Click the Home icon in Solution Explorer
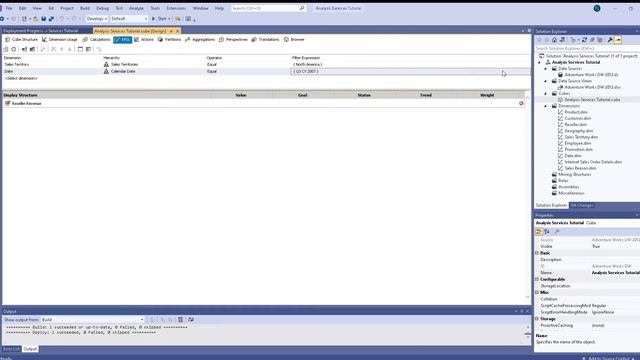 pos(554,40)
